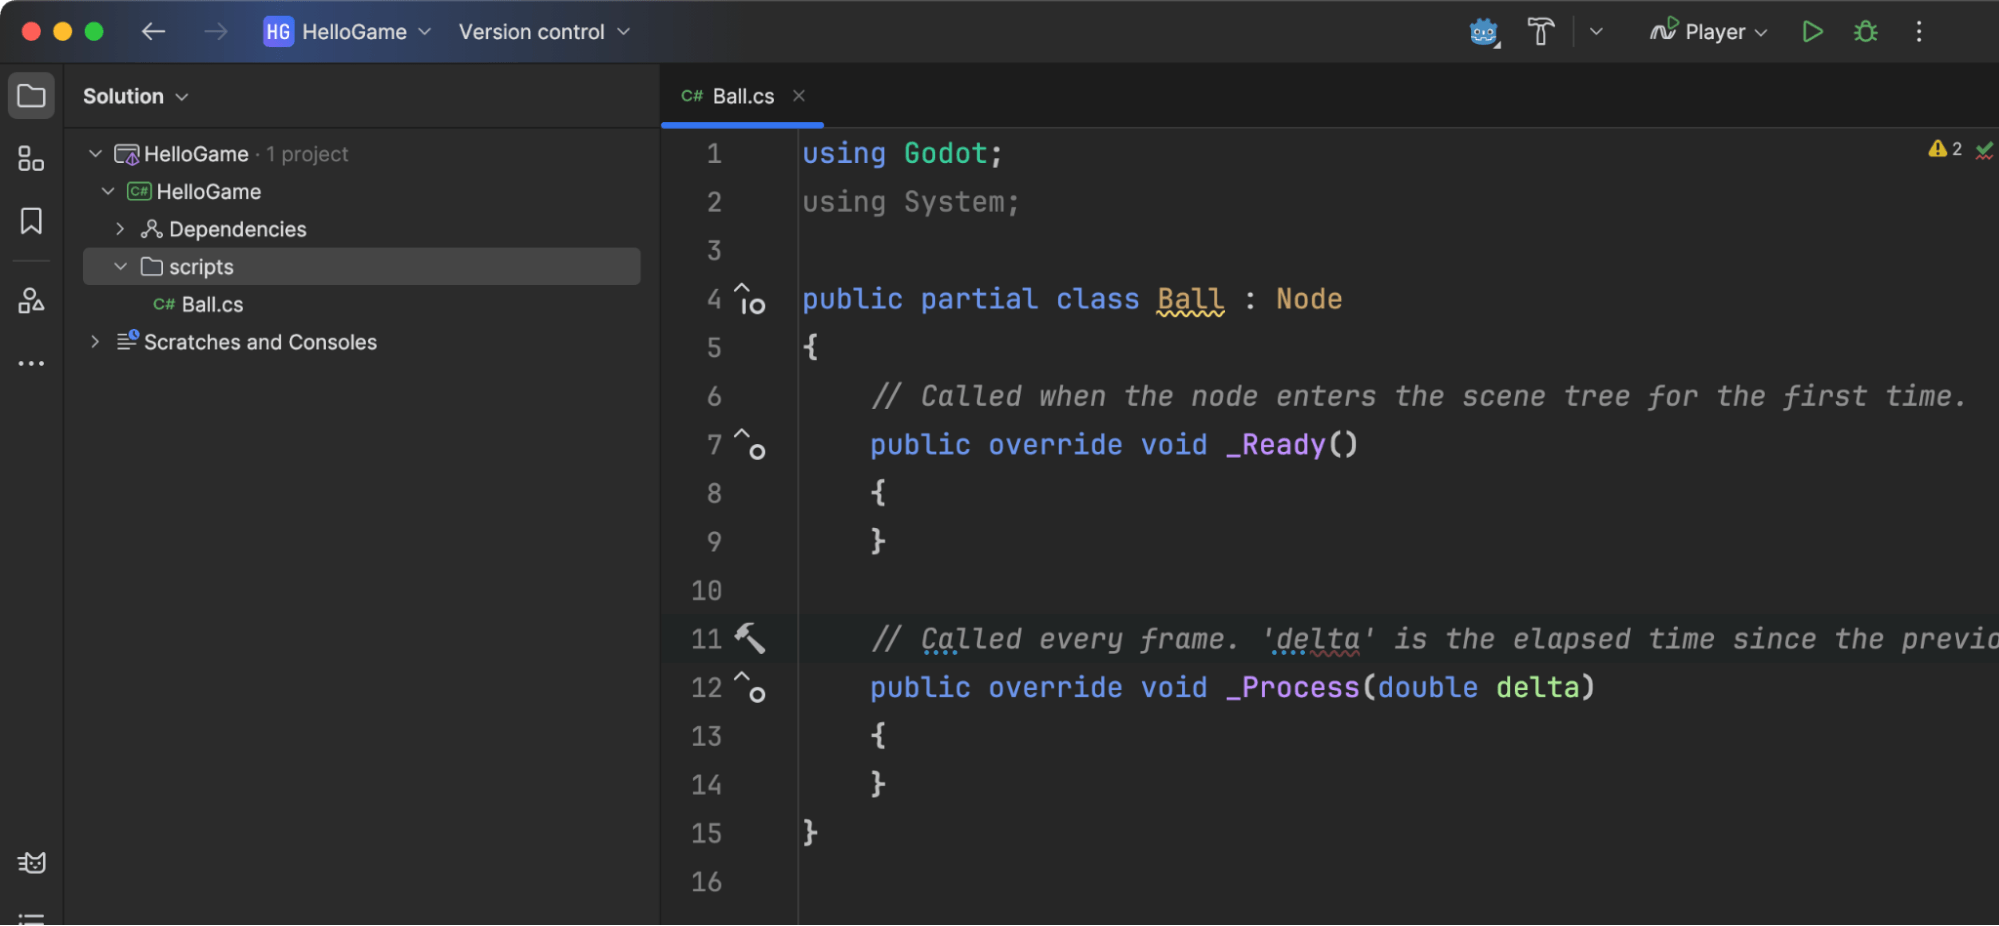Expand the Dependencies node

(119, 228)
